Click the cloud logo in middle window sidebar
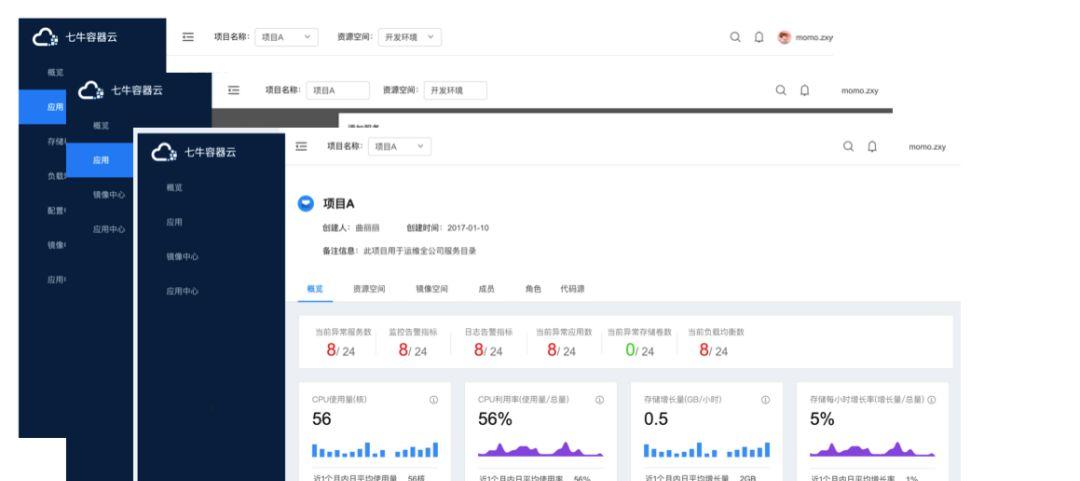This screenshot has height=481, width=1080. (x=91, y=90)
